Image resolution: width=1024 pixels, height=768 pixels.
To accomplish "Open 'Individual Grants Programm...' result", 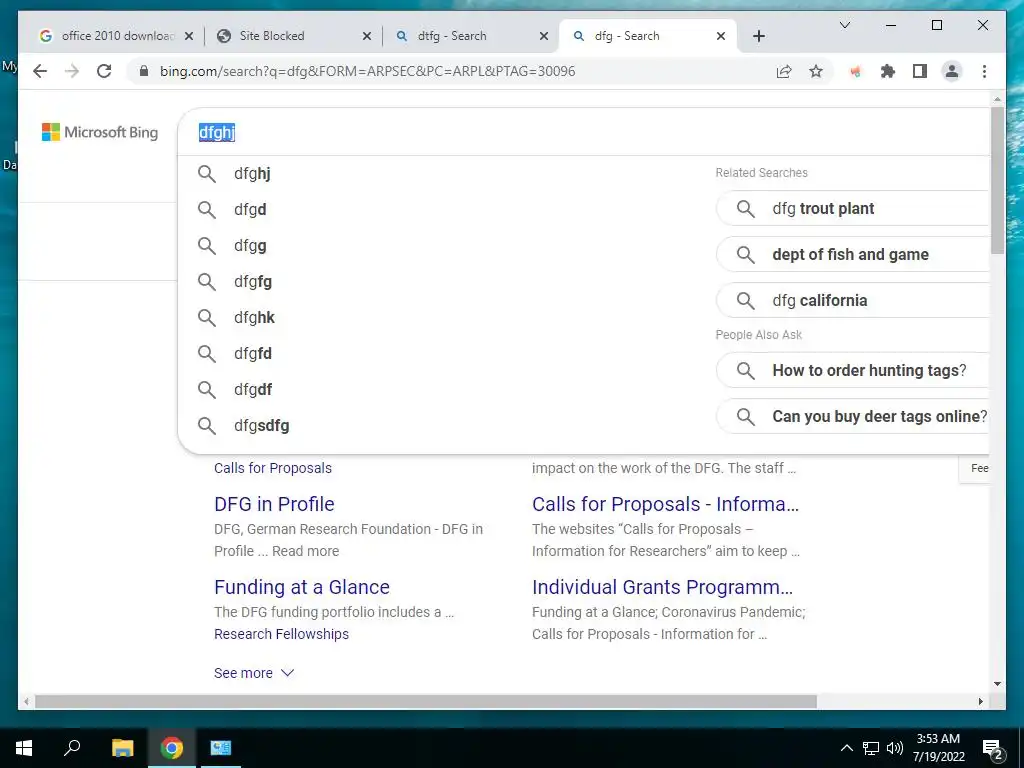I will point(663,587).
